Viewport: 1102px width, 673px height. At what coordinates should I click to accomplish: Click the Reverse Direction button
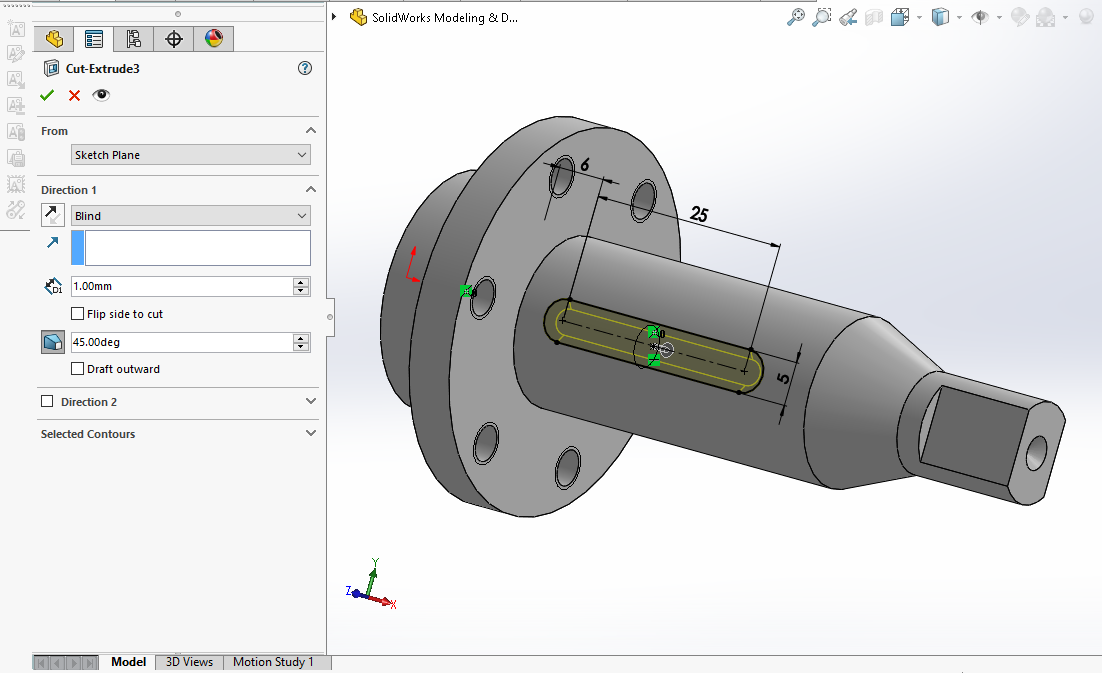(x=54, y=215)
